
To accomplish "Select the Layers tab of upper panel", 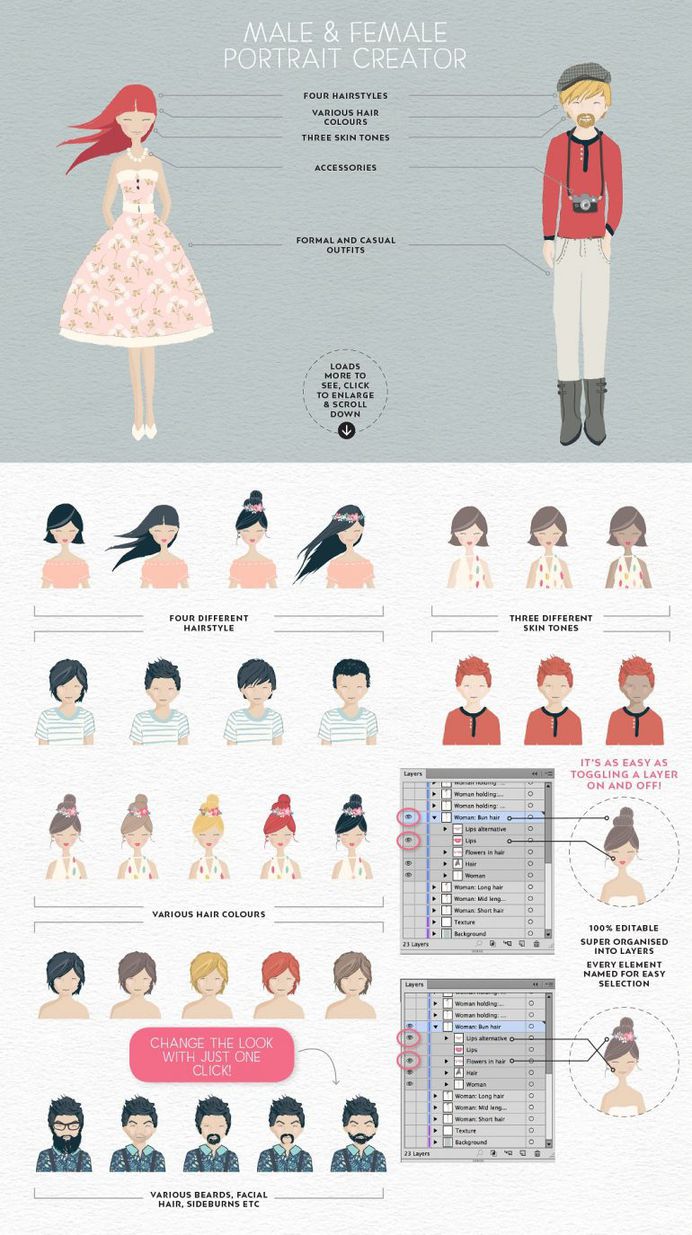I will (413, 774).
